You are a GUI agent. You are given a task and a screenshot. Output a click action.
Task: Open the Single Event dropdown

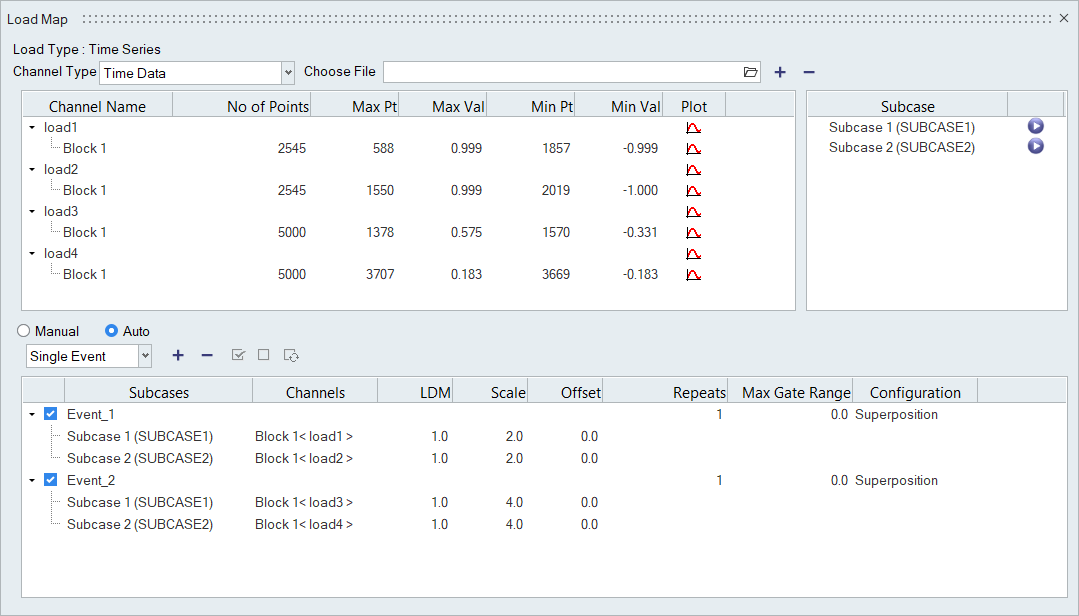(x=145, y=356)
